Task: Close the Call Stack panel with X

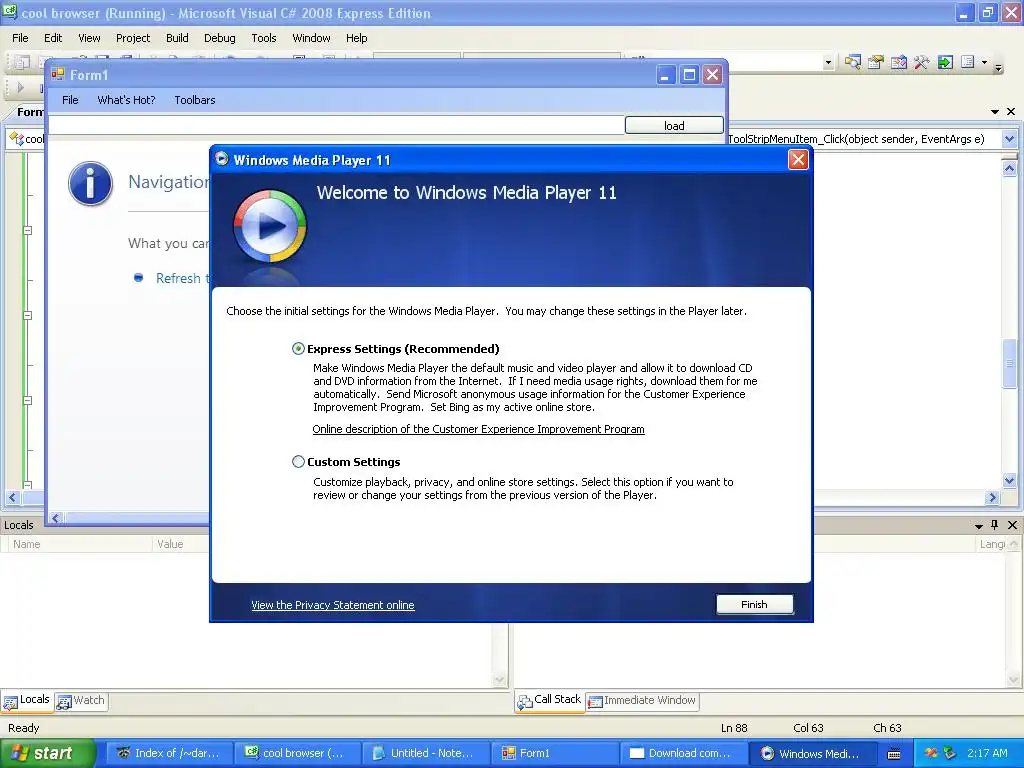Action: pyautogui.click(x=1012, y=524)
